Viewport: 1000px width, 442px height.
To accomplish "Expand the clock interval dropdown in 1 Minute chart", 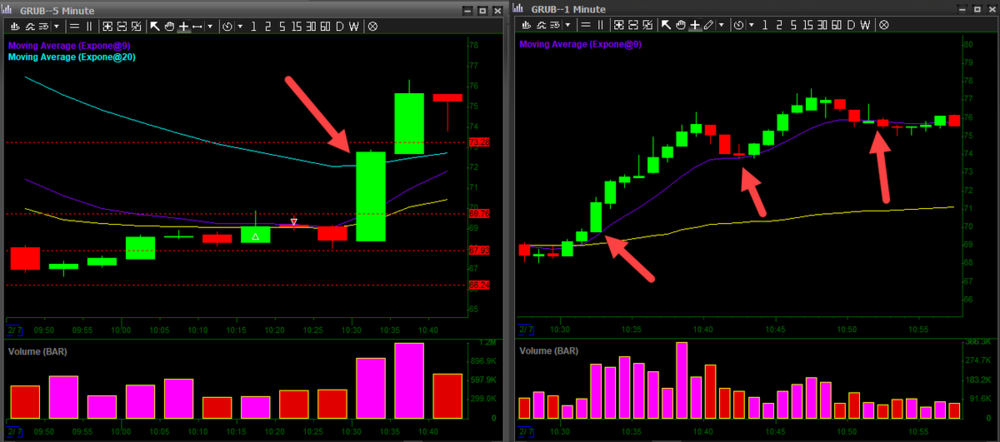I will click(751, 25).
